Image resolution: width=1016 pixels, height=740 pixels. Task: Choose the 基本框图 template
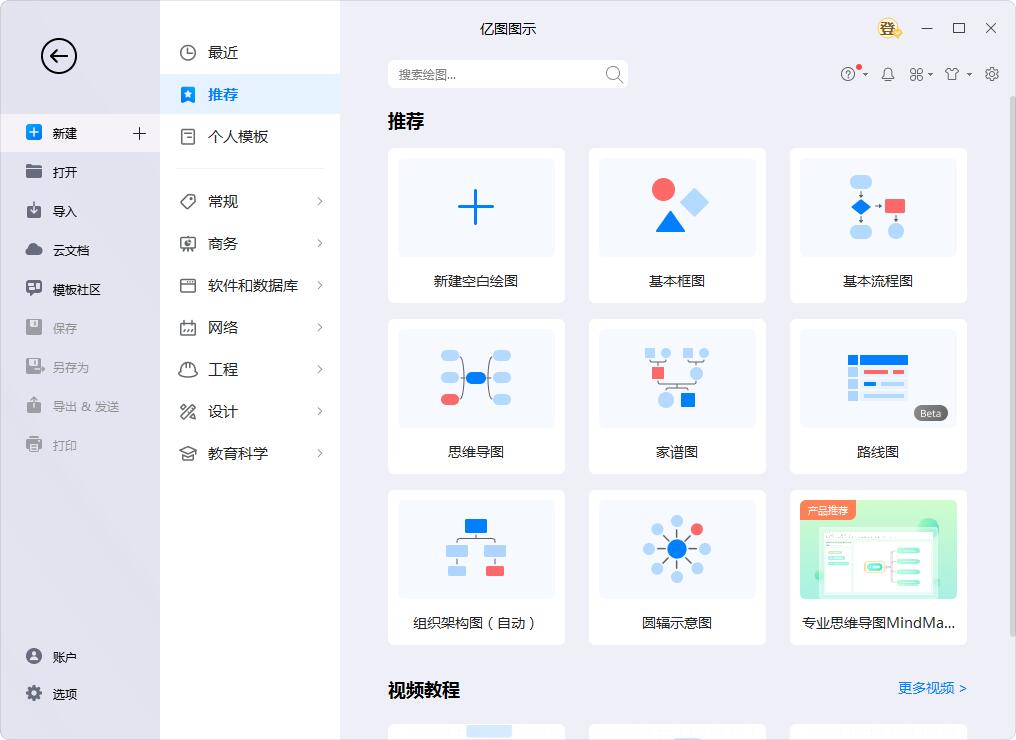tap(677, 225)
